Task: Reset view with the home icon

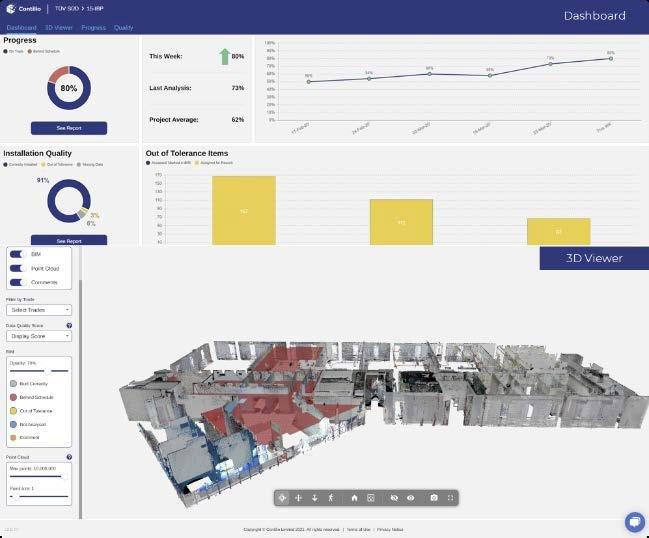Action: coord(354,497)
